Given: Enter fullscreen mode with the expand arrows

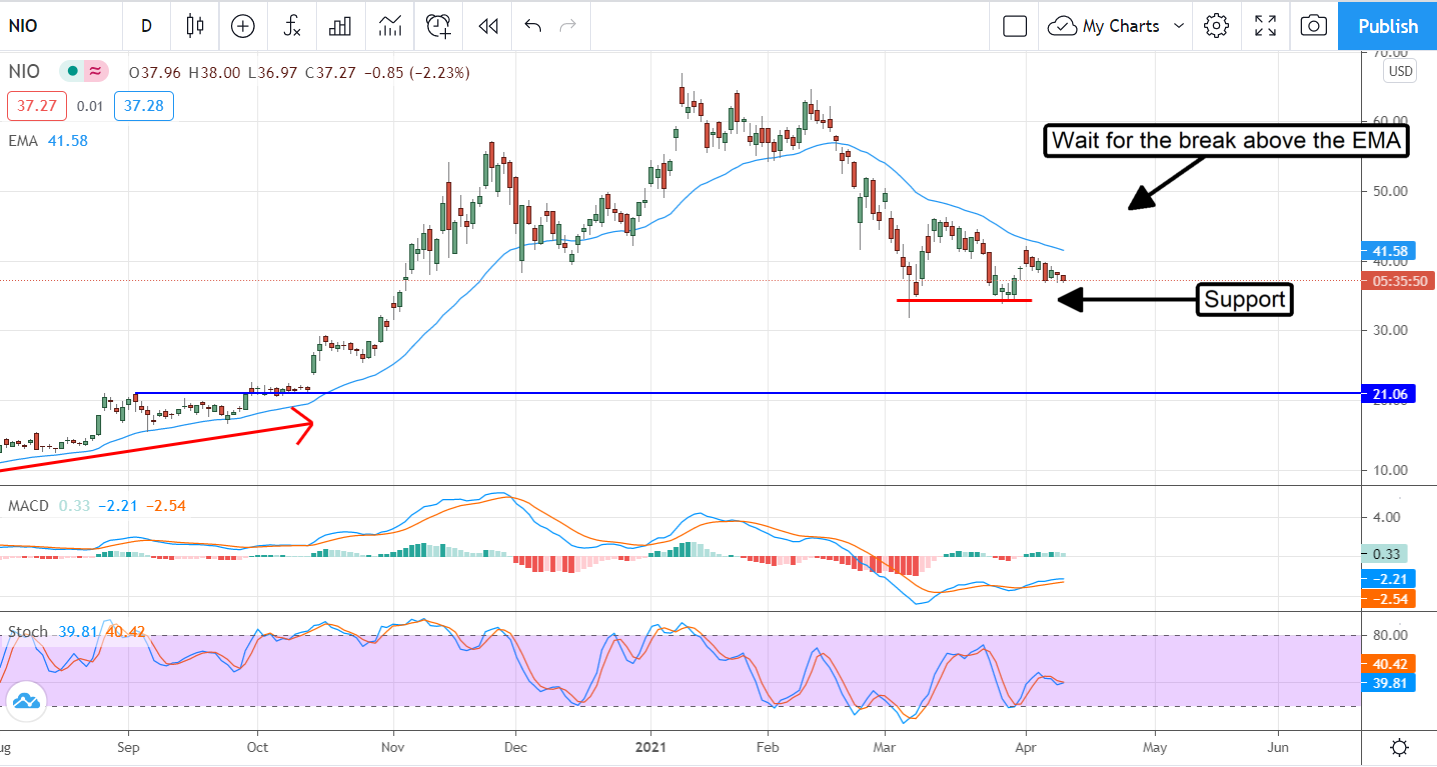Looking at the screenshot, I should point(1265,26).
